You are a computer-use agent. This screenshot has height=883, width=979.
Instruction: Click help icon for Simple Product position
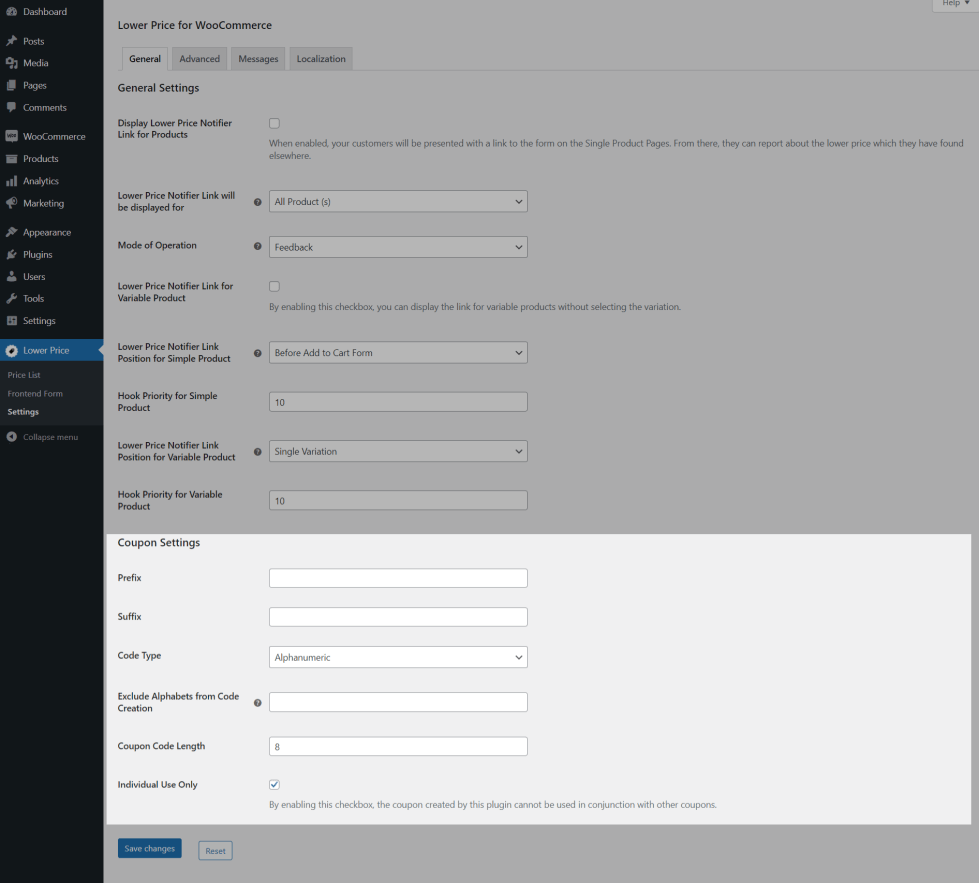click(257, 353)
